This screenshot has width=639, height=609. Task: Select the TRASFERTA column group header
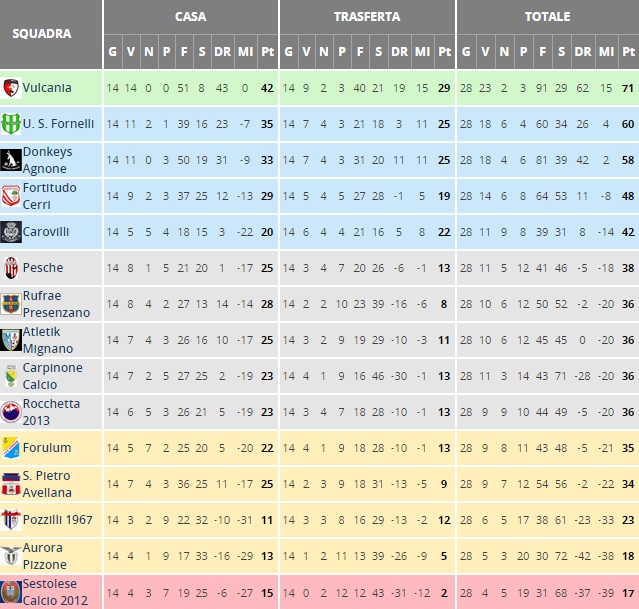tap(367, 17)
